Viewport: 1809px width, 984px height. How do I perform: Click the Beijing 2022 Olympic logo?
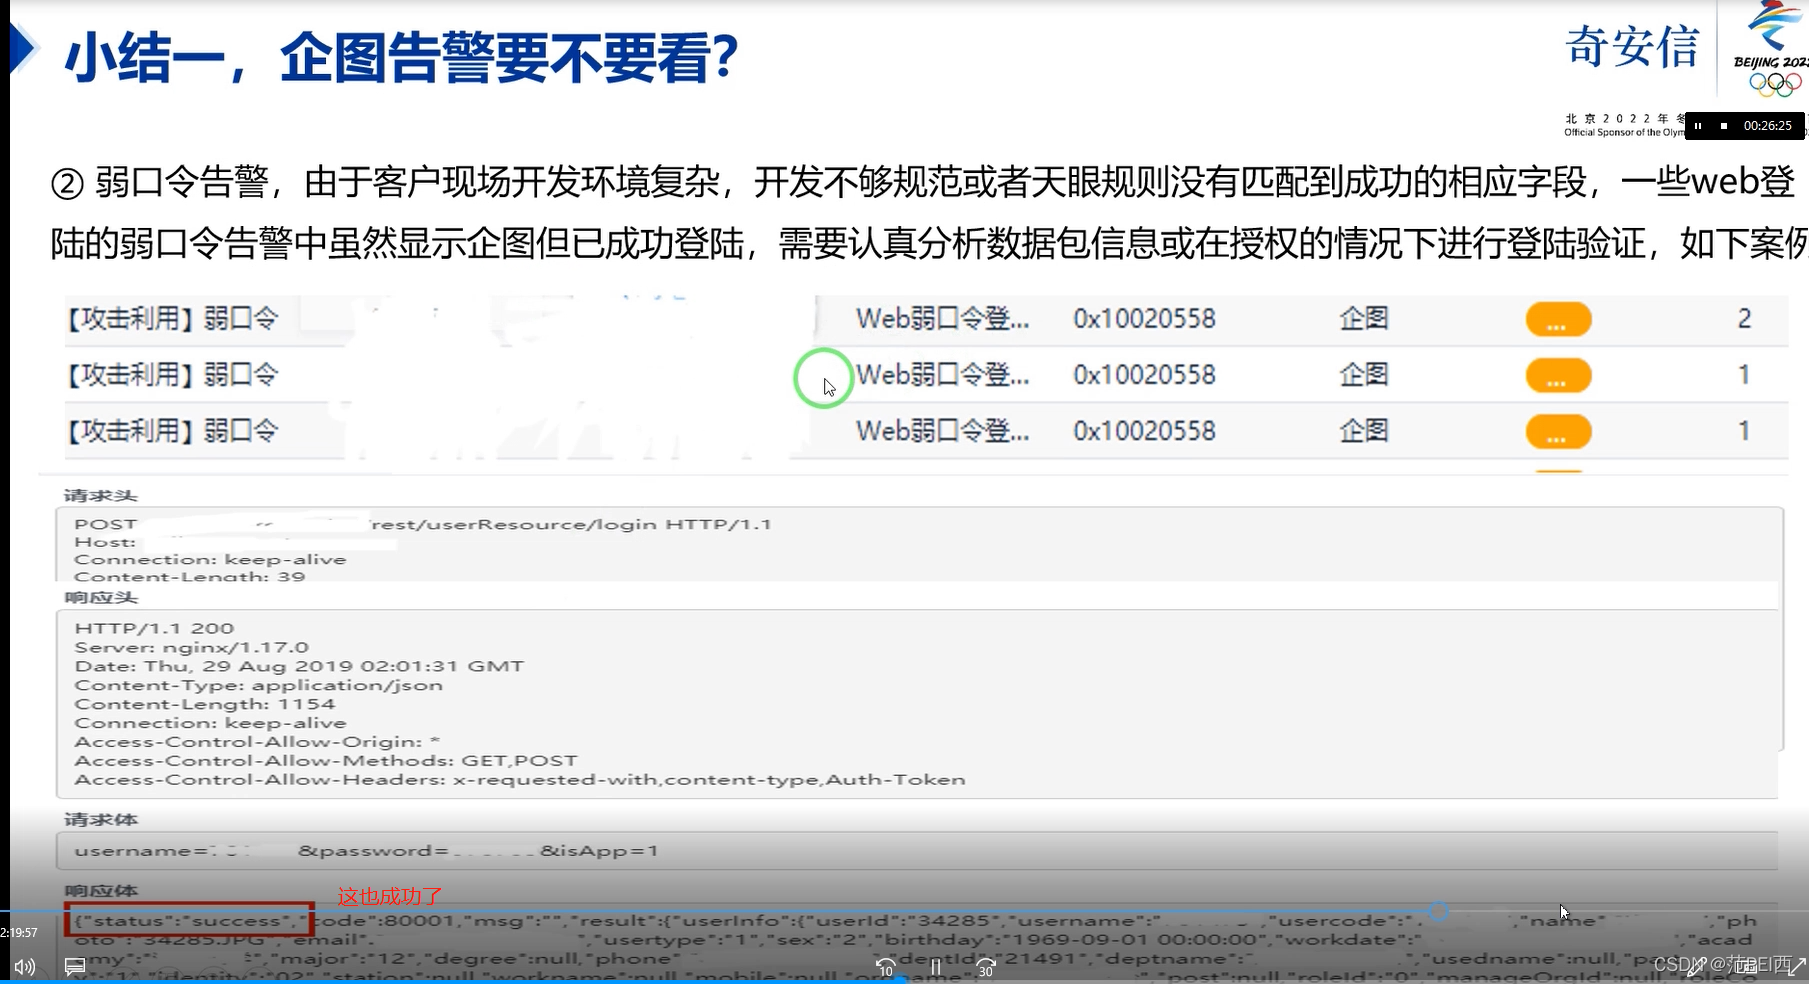pos(1771,50)
